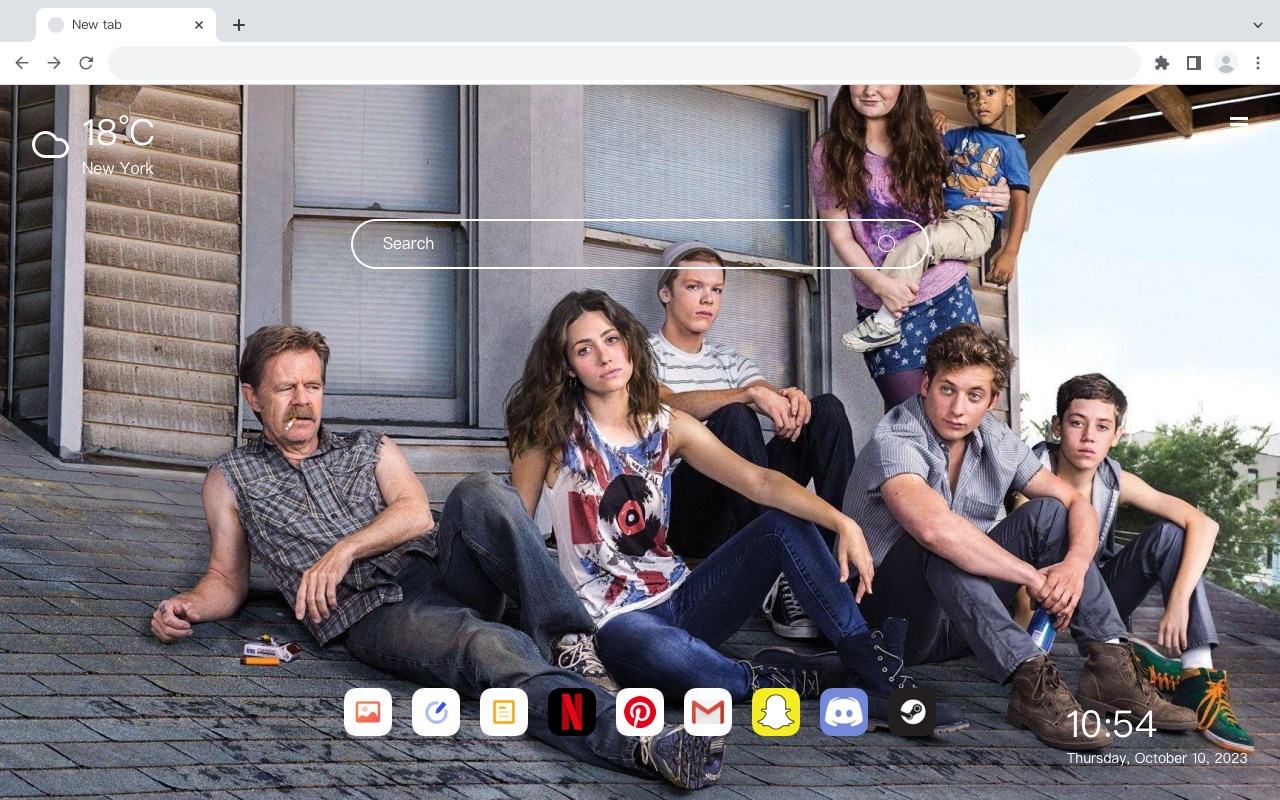Focus the browser address bar
Screen dimensions: 1280x800
point(624,63)
